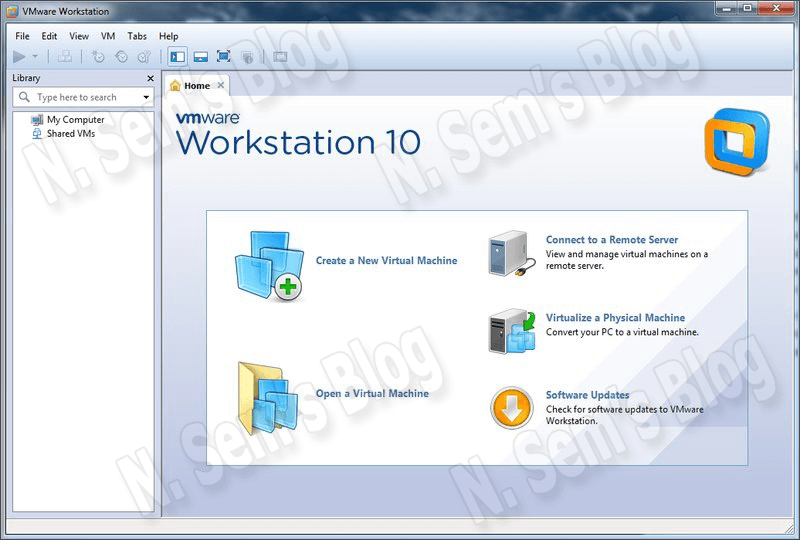Toggle the Show Library toolbar button
Viewport: 800px width, 540px height.
coord(178,57)
